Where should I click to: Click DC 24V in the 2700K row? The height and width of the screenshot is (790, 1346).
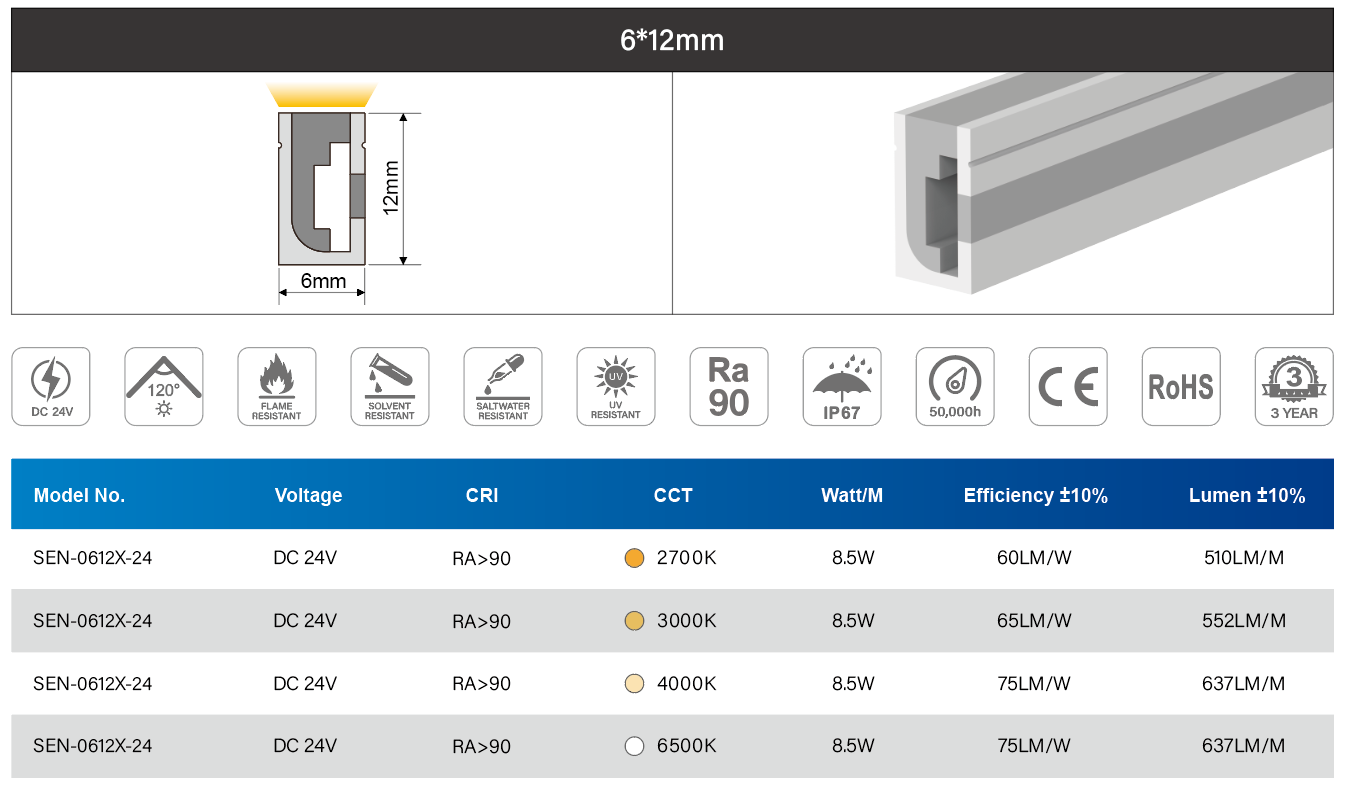click(305, 558)
